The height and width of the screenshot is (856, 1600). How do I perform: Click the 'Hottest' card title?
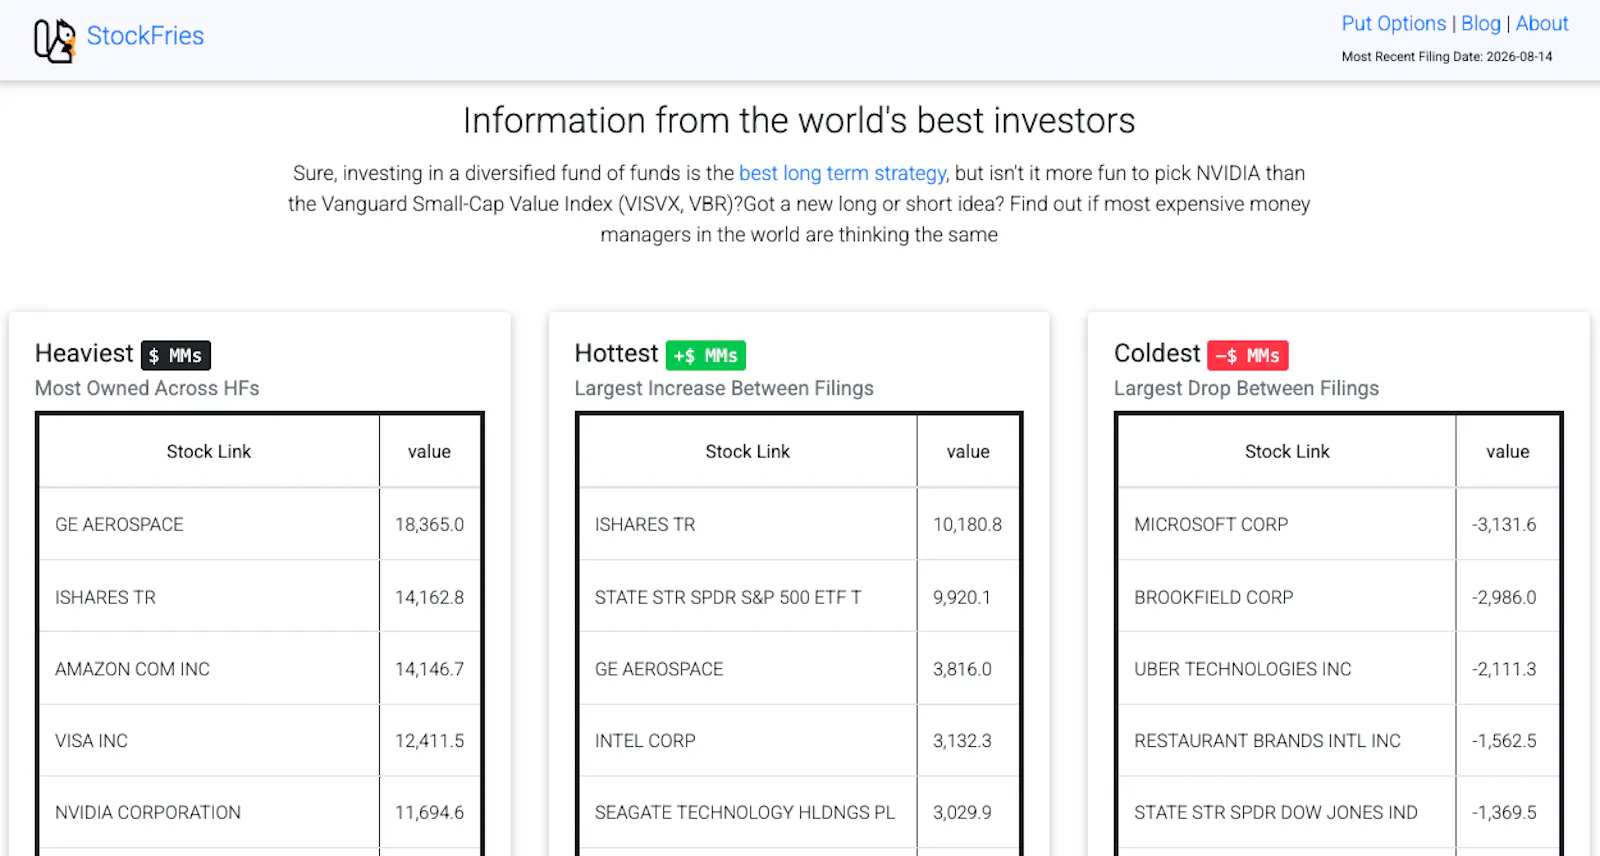(x=616, y=353)
